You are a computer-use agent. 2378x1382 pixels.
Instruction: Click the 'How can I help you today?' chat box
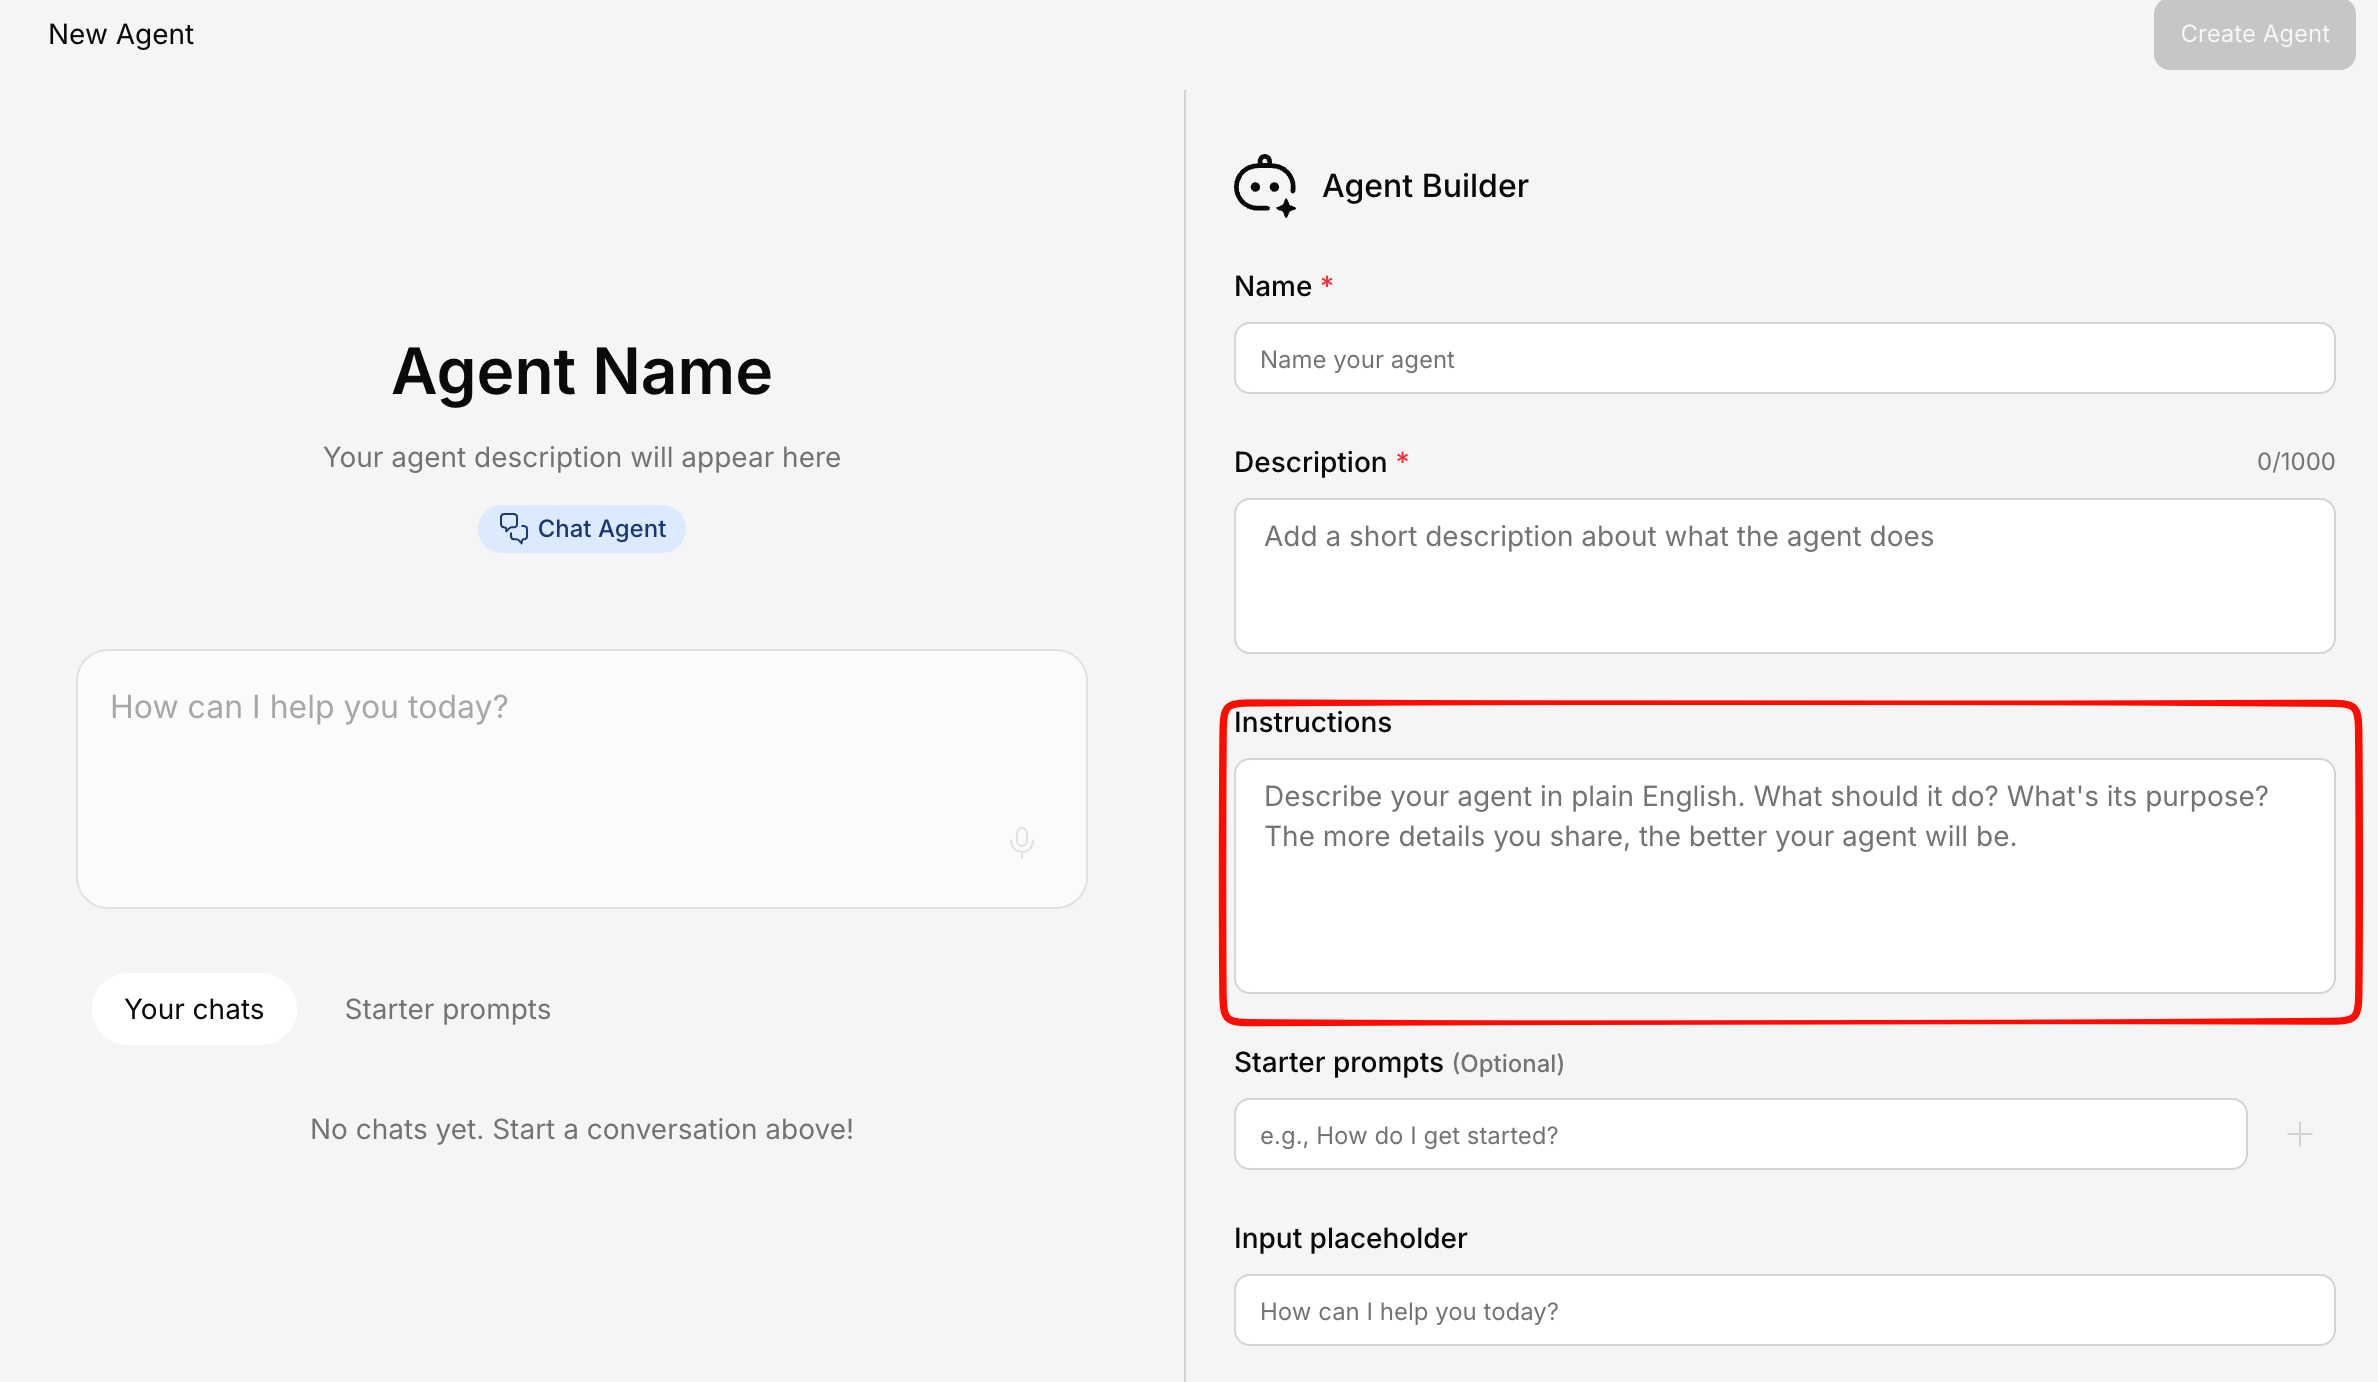[540, 760]
